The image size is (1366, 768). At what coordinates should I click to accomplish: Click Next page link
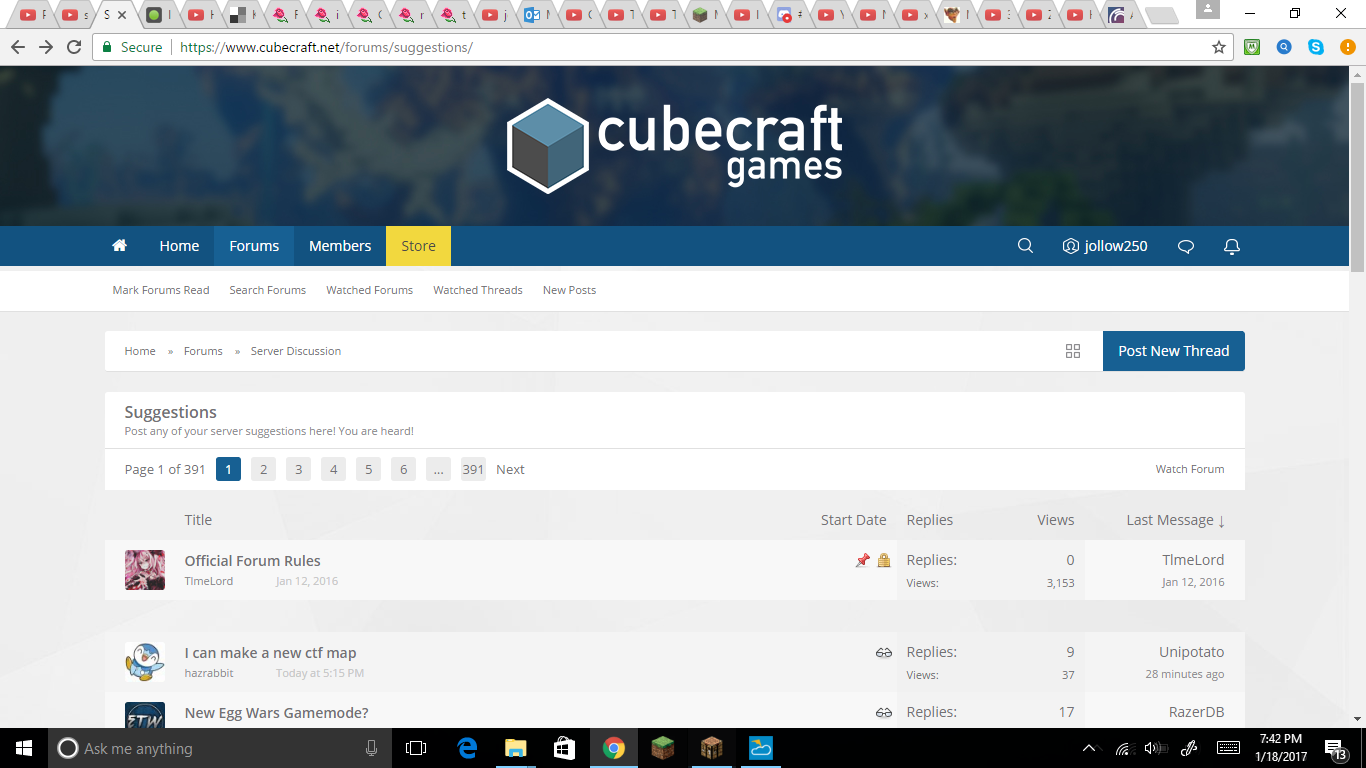(x=510, y=469)
